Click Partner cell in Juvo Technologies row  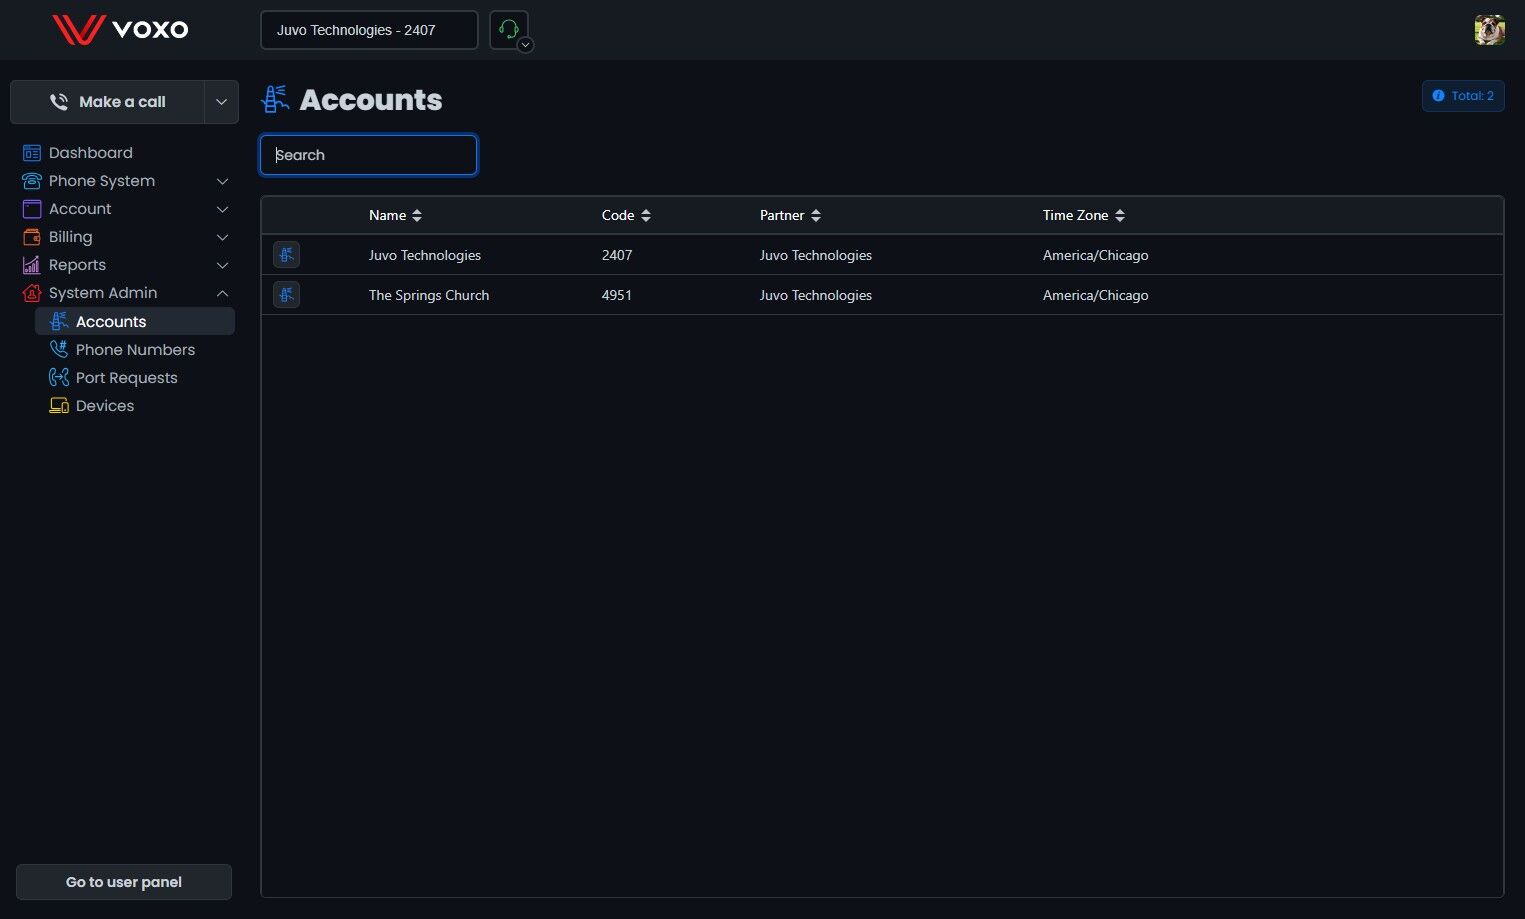pos(816,255)
